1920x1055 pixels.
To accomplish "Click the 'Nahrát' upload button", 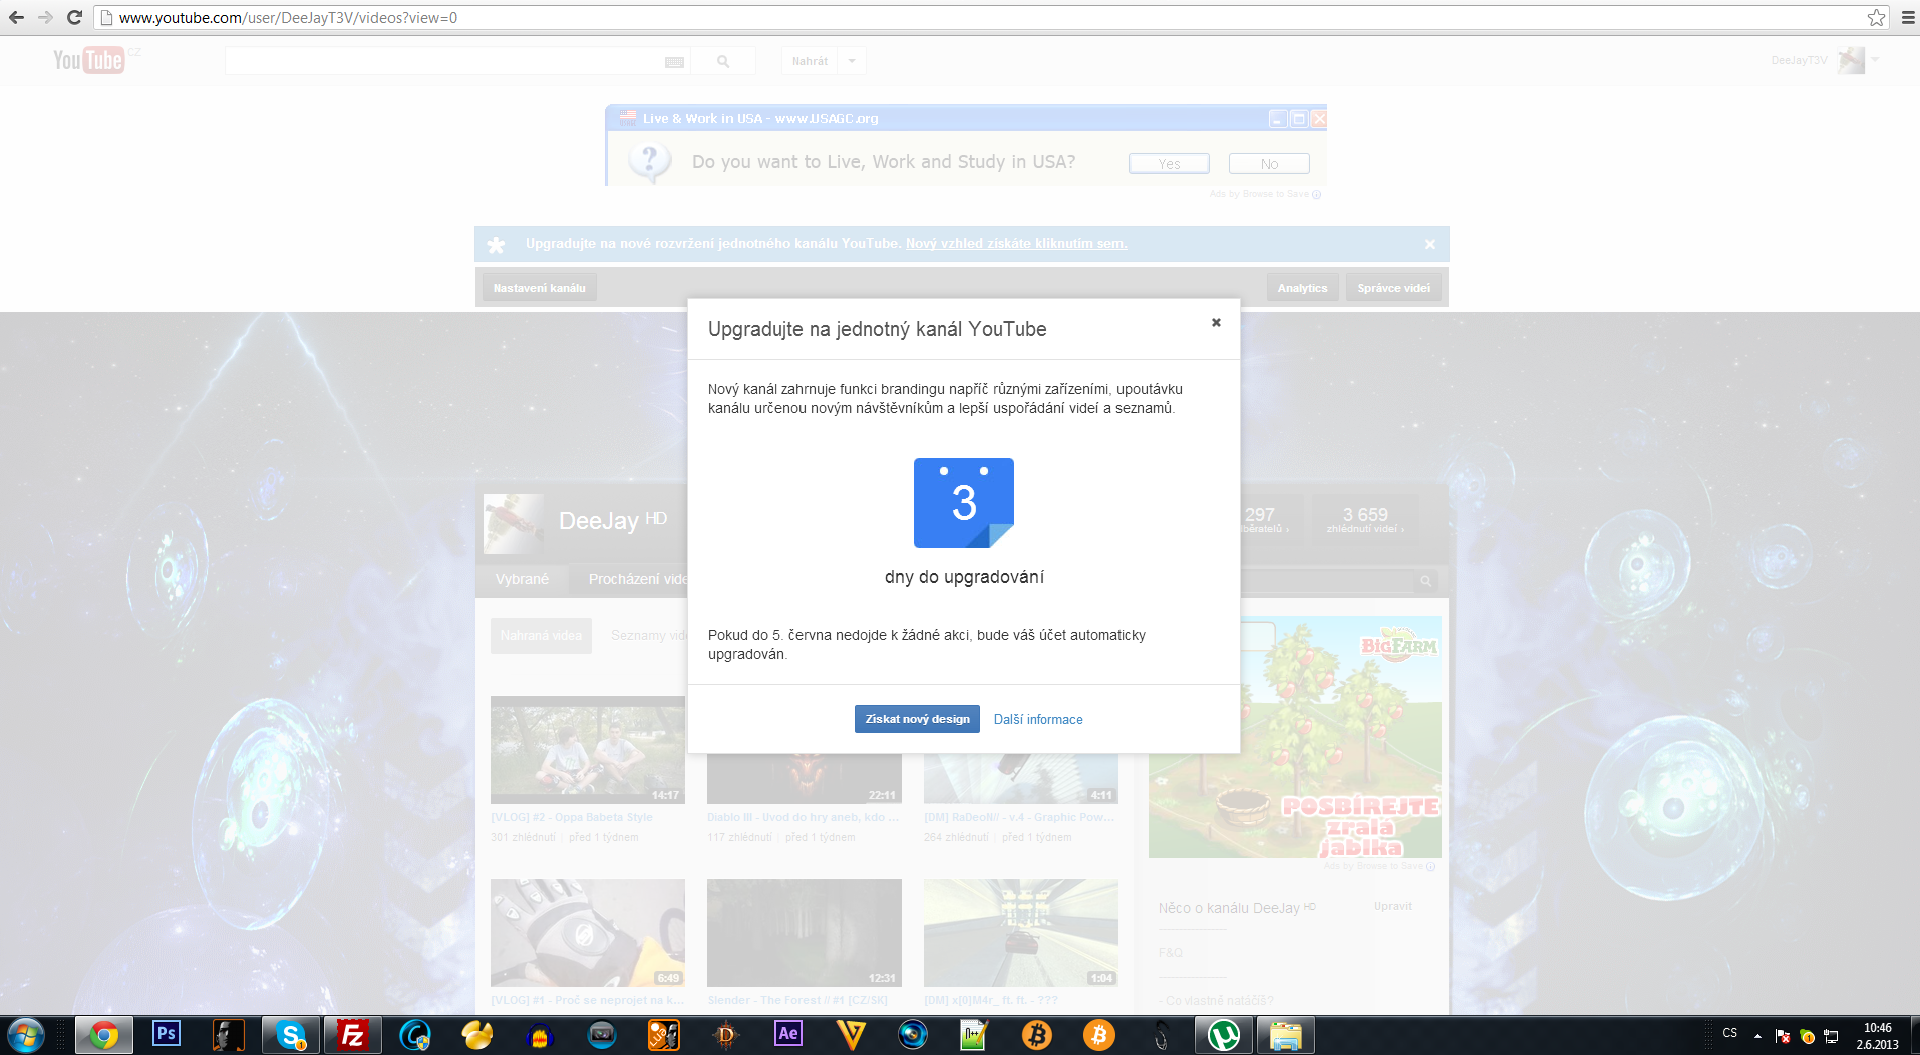I will click(810, 61).
